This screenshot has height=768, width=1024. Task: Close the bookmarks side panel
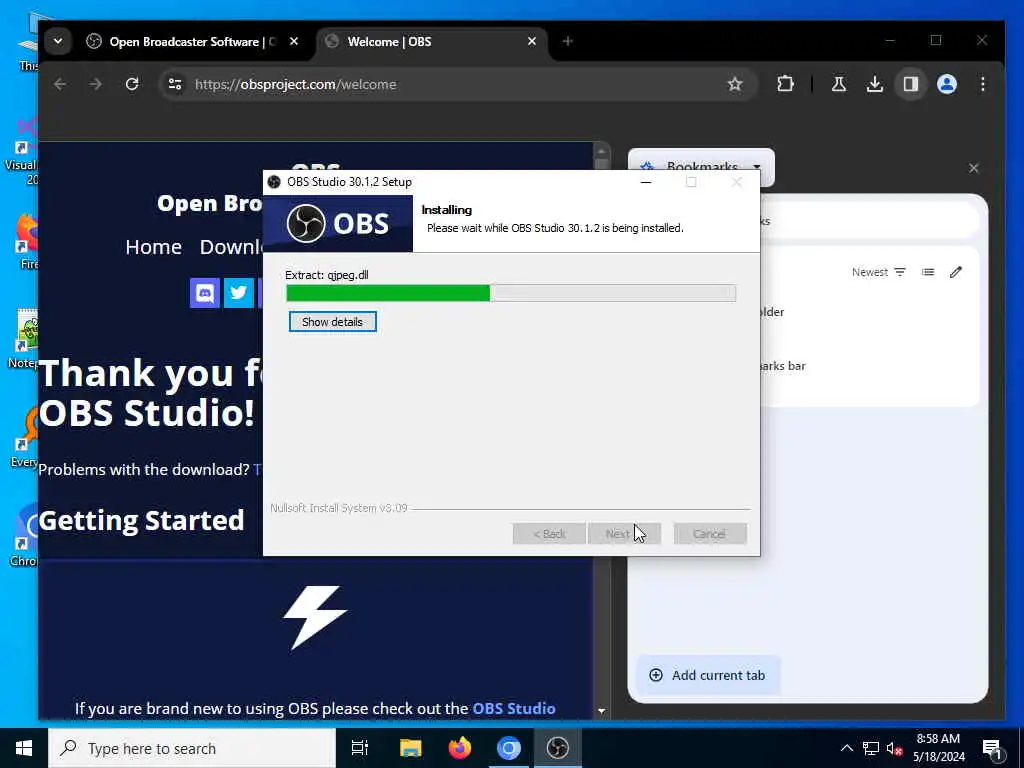point(974,168)
